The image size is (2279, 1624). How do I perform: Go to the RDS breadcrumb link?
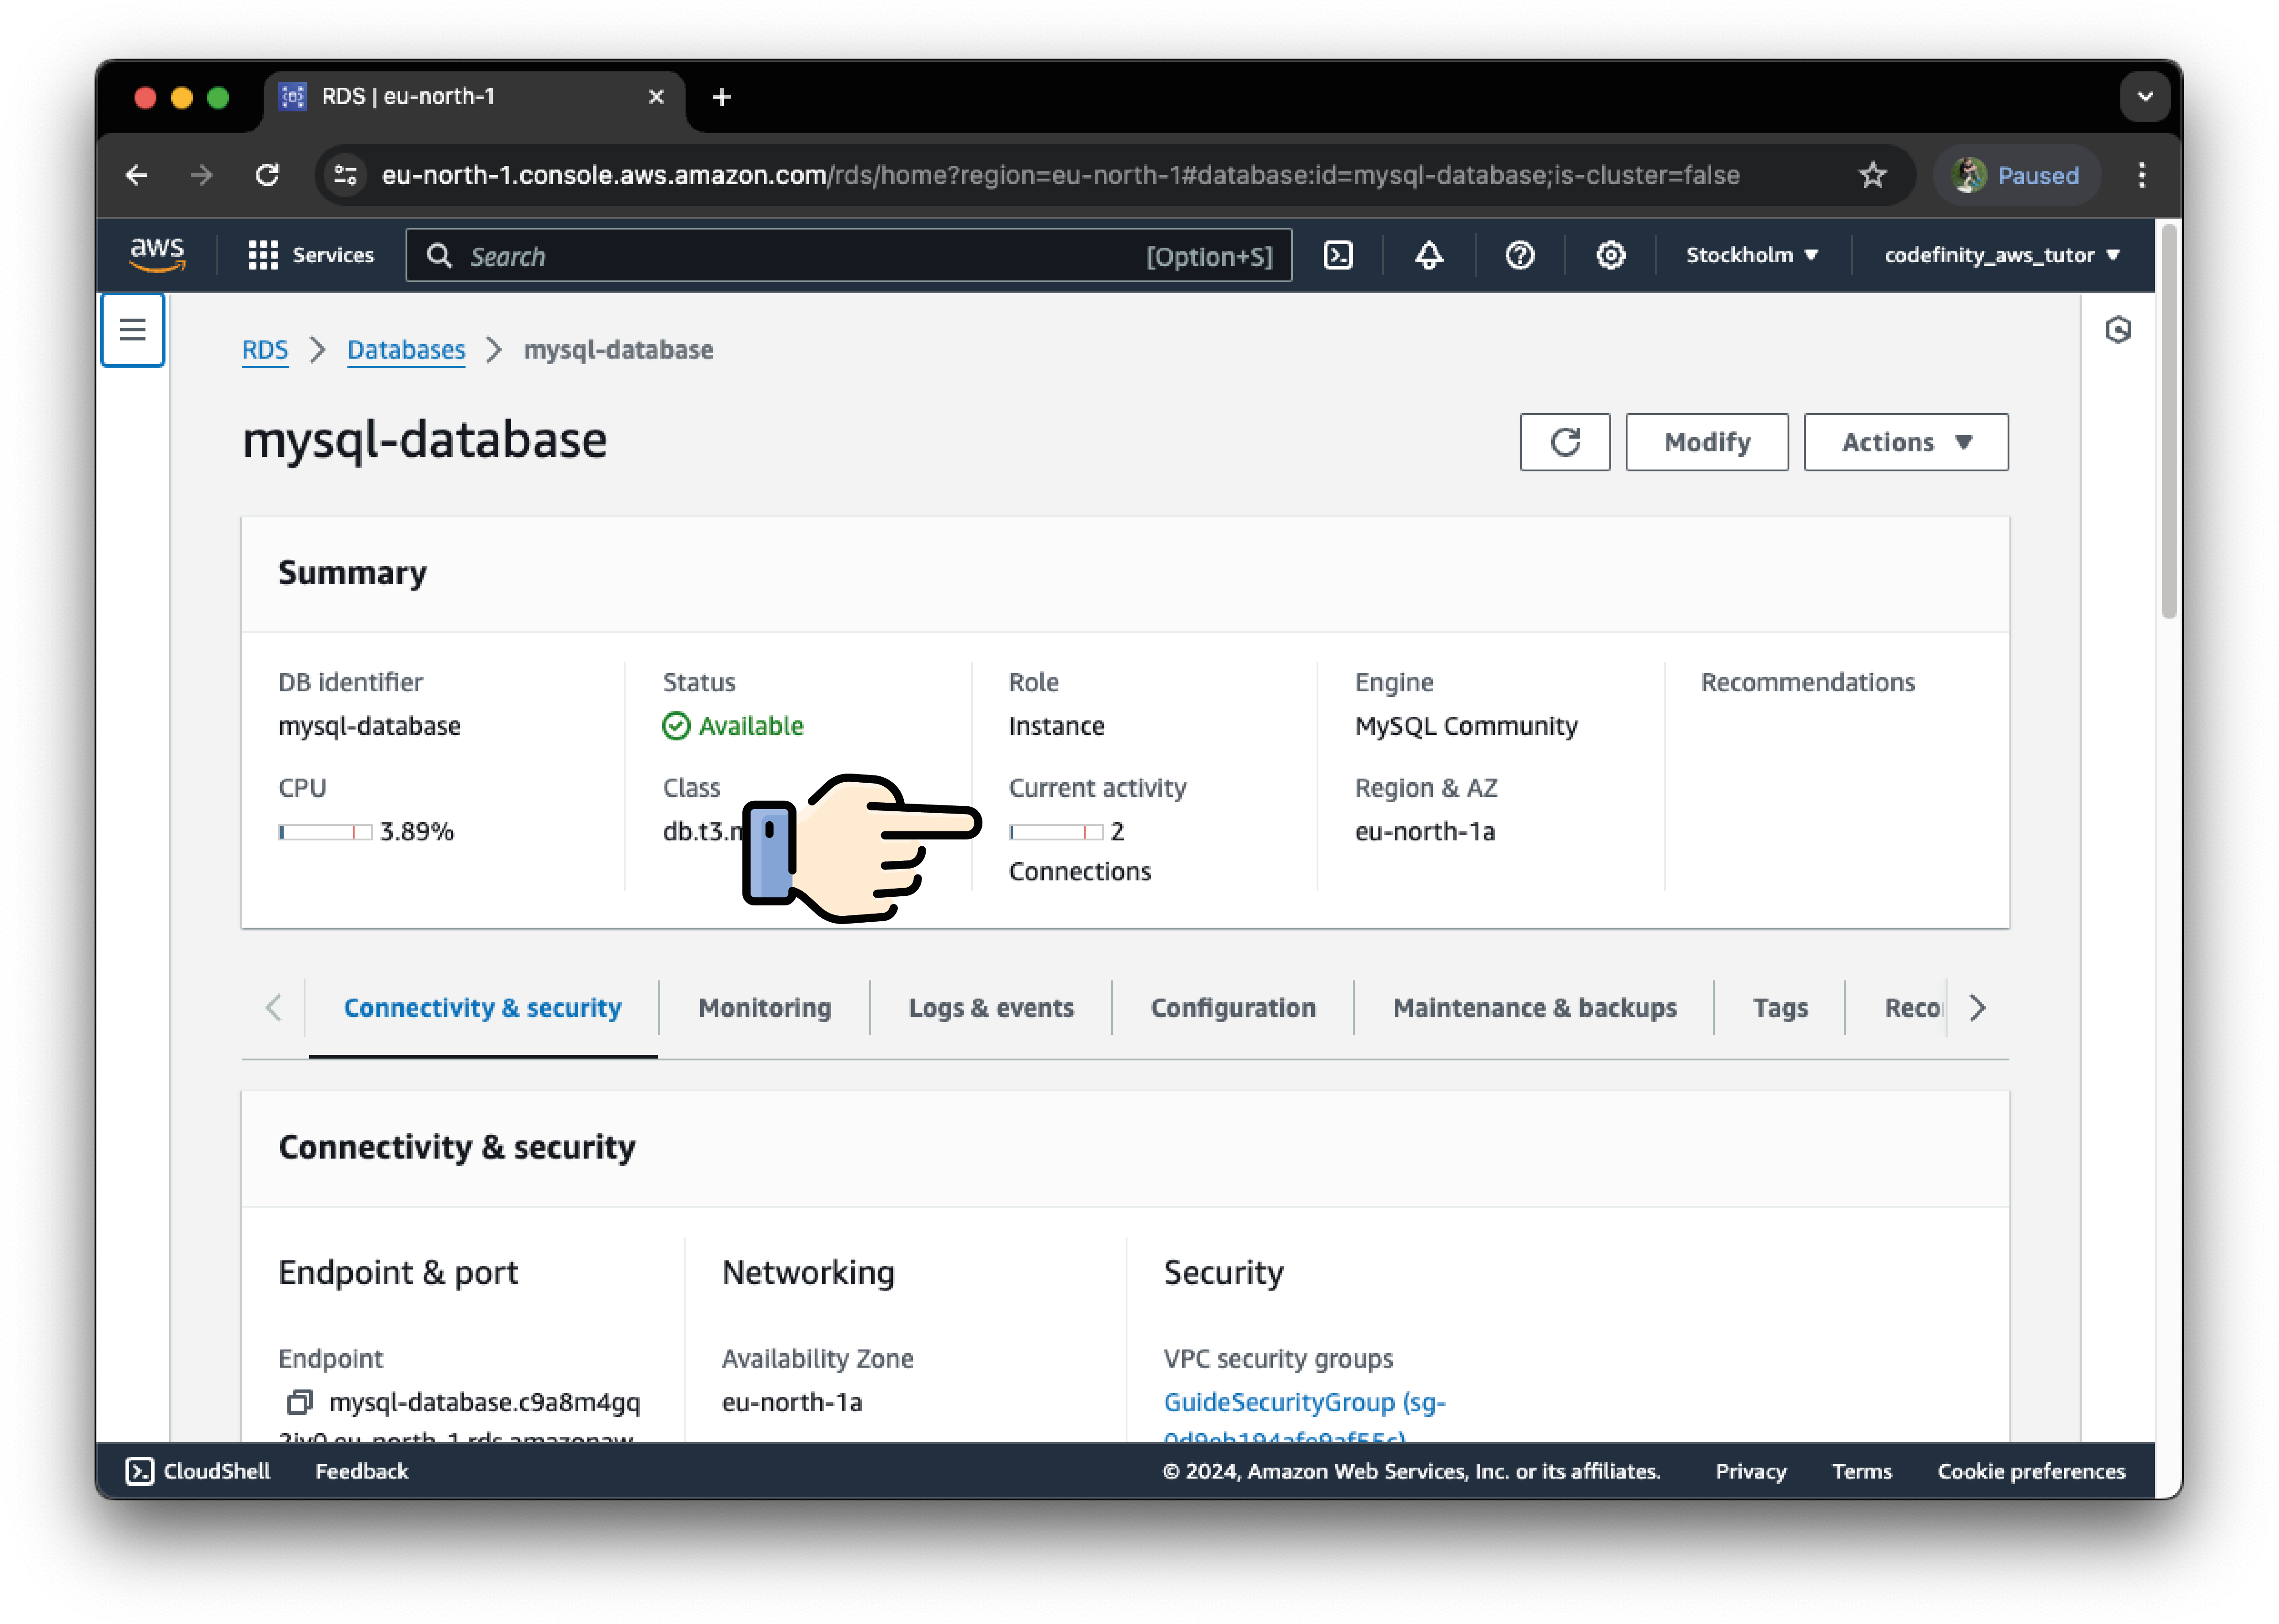[265, 350]
